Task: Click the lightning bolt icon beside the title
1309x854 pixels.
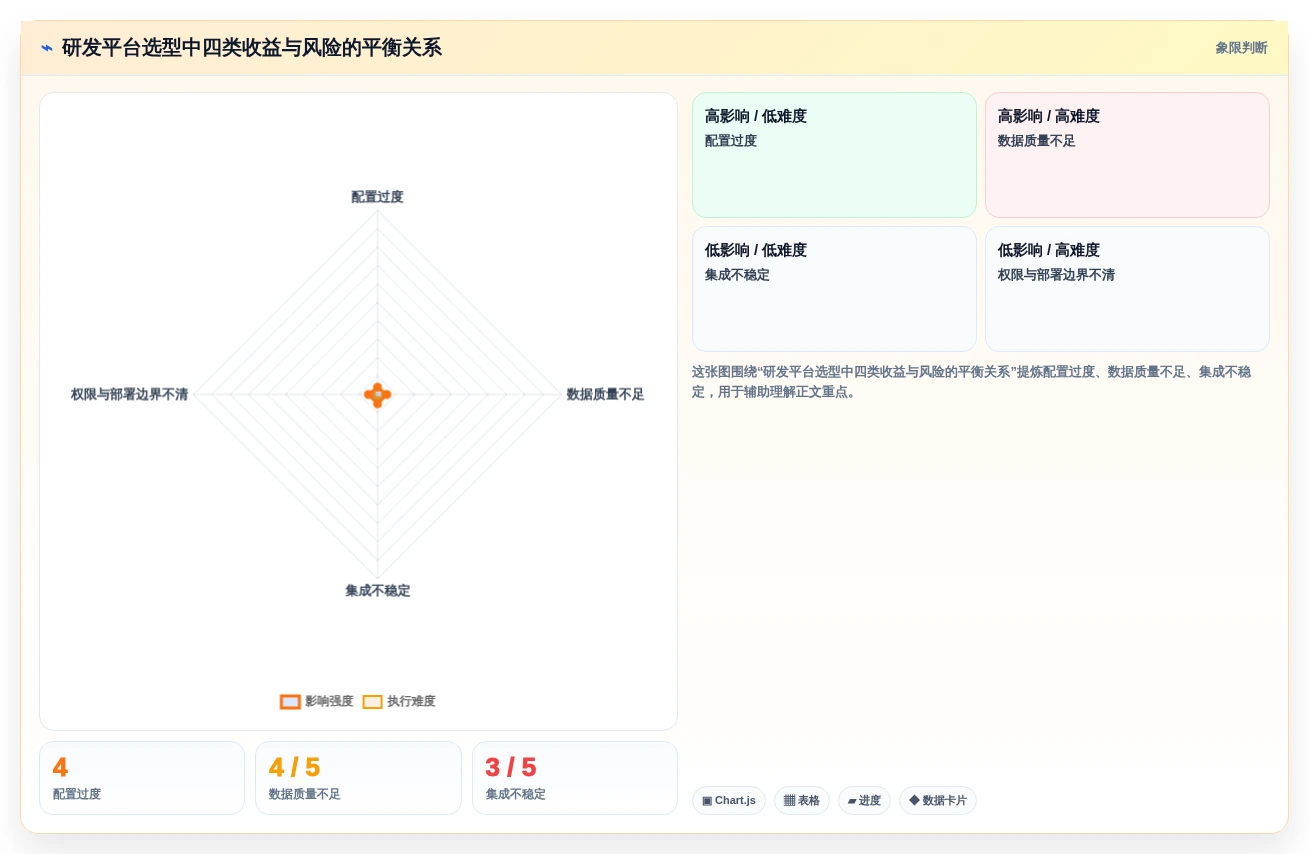Action: (47, 48)
